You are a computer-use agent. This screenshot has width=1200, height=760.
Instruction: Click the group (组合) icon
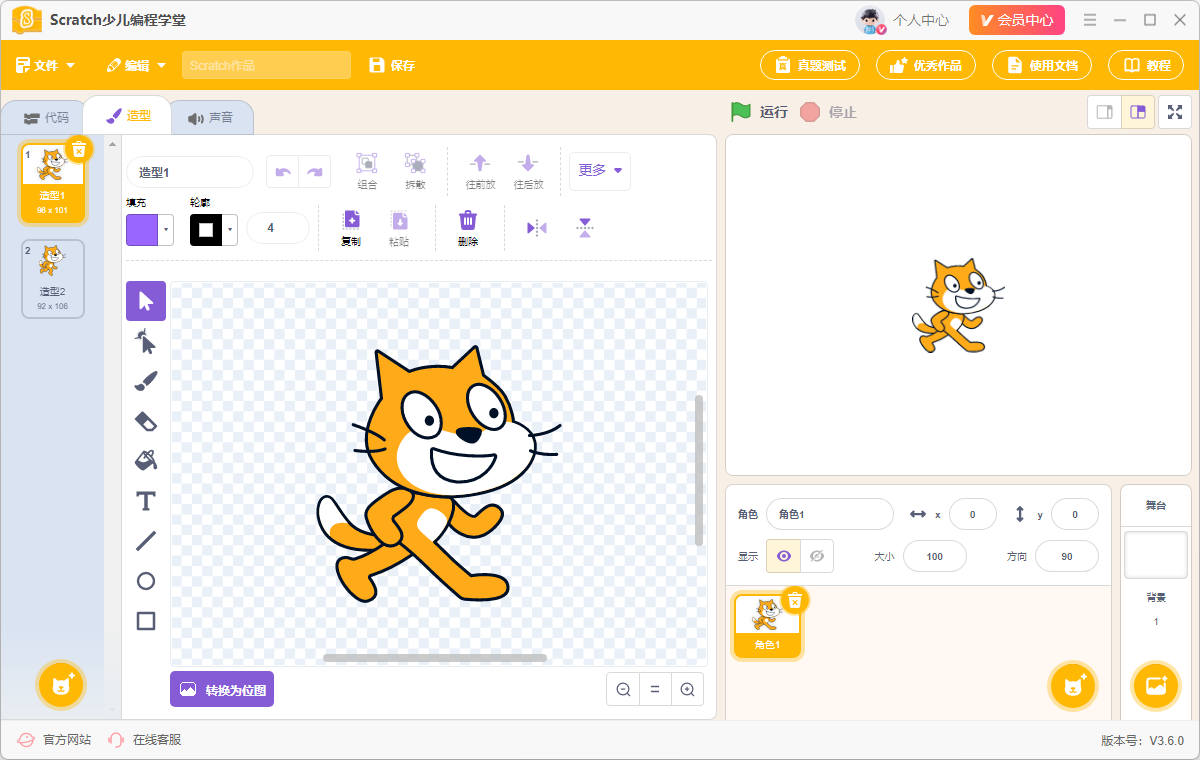367,171
